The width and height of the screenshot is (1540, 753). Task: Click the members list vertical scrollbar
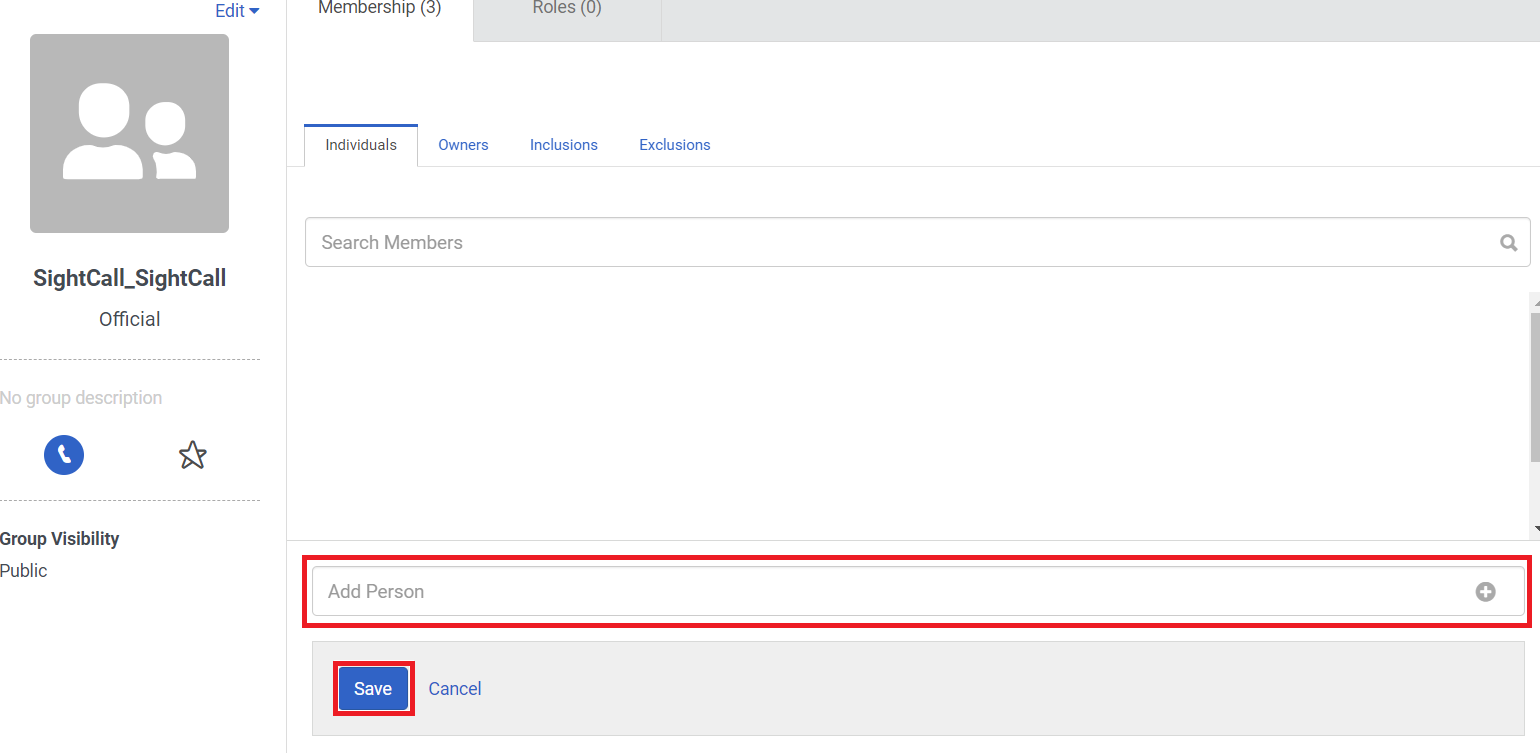coord(1535,387)
